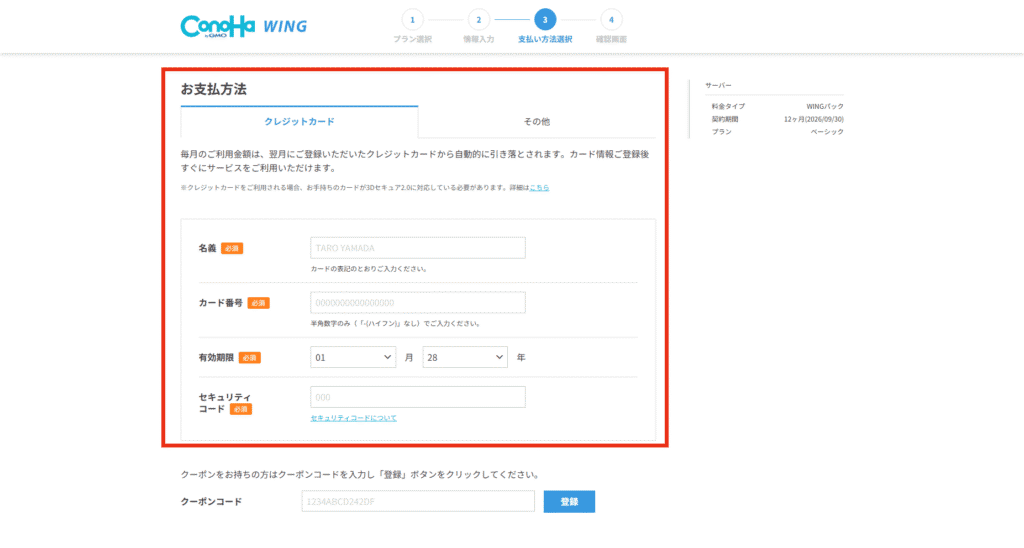The width and height of the screenshot is (1024, 548).
Task: Go to step 1 circle indicator
Action: 411,19
